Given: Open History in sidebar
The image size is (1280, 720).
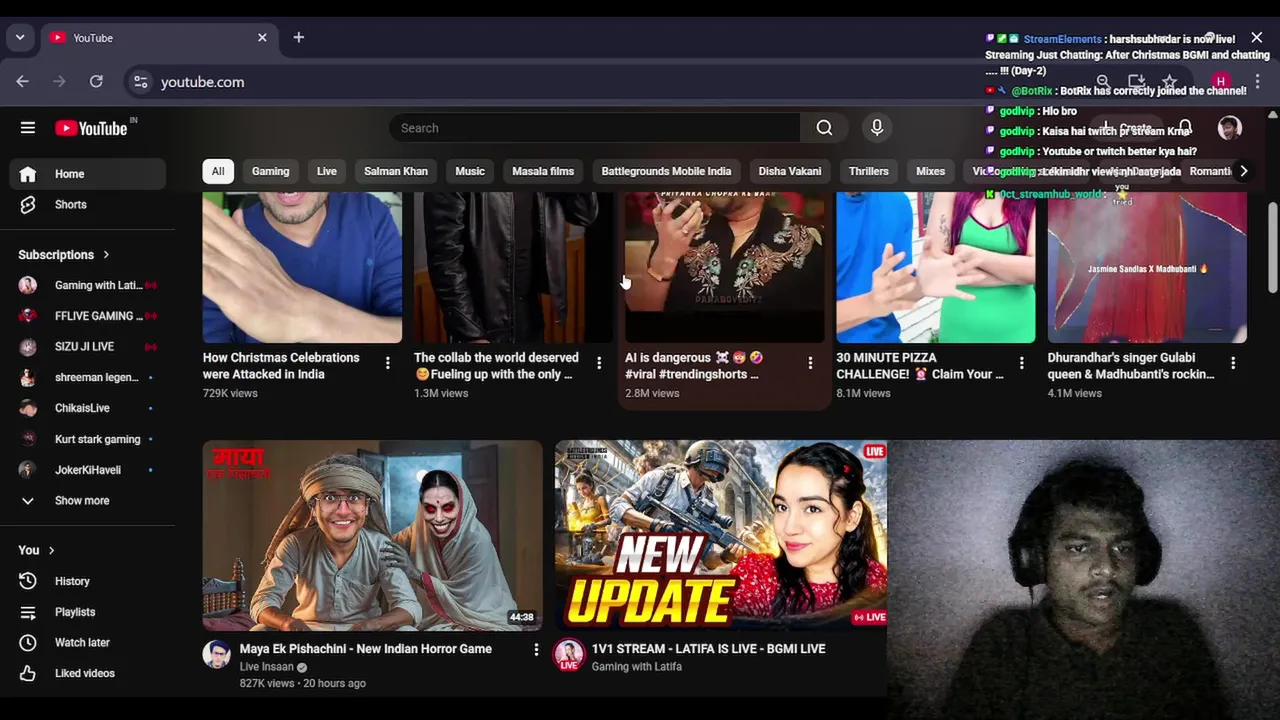Looking at the screenshot, I should click(x=88, y=581).
